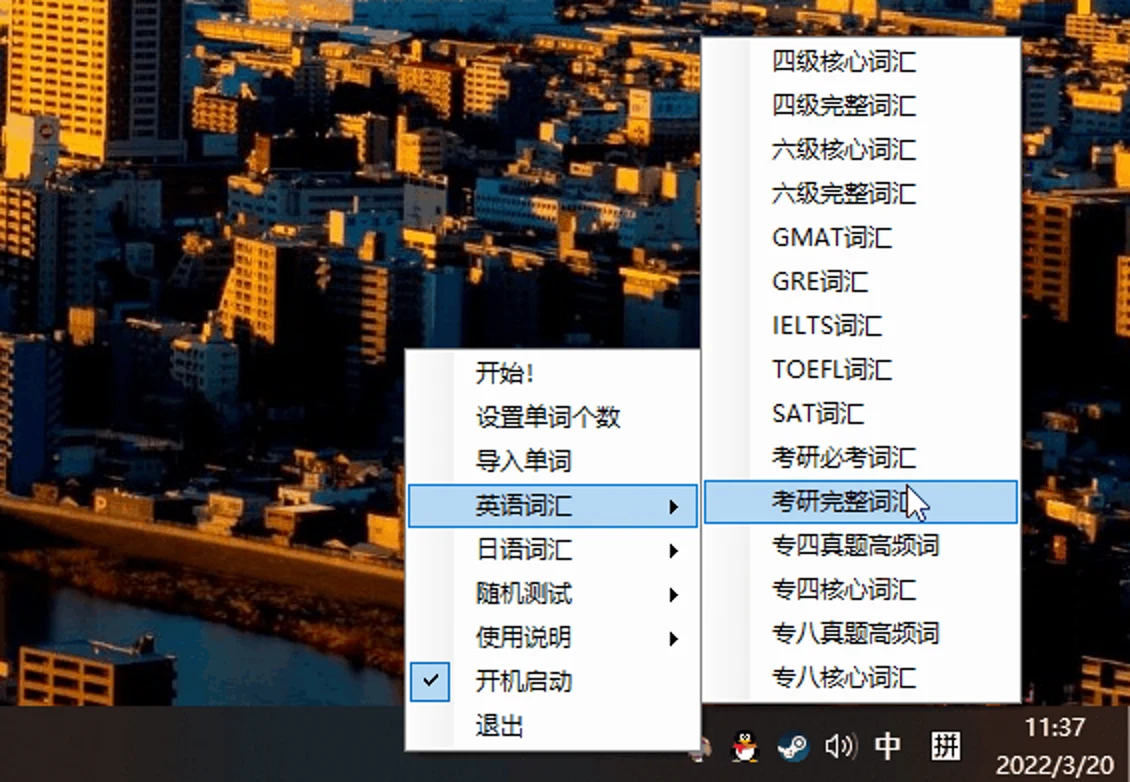
Task: Expand the 随机测试 submenu arrow
Action: 673,595
